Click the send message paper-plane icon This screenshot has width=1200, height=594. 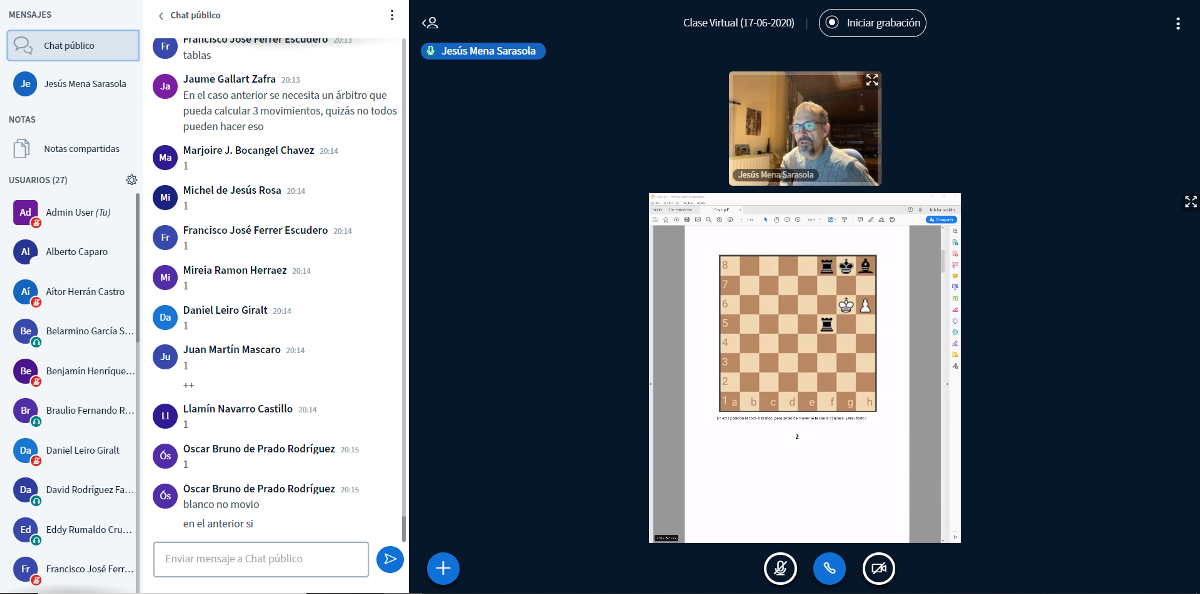(x=389, y=559)
